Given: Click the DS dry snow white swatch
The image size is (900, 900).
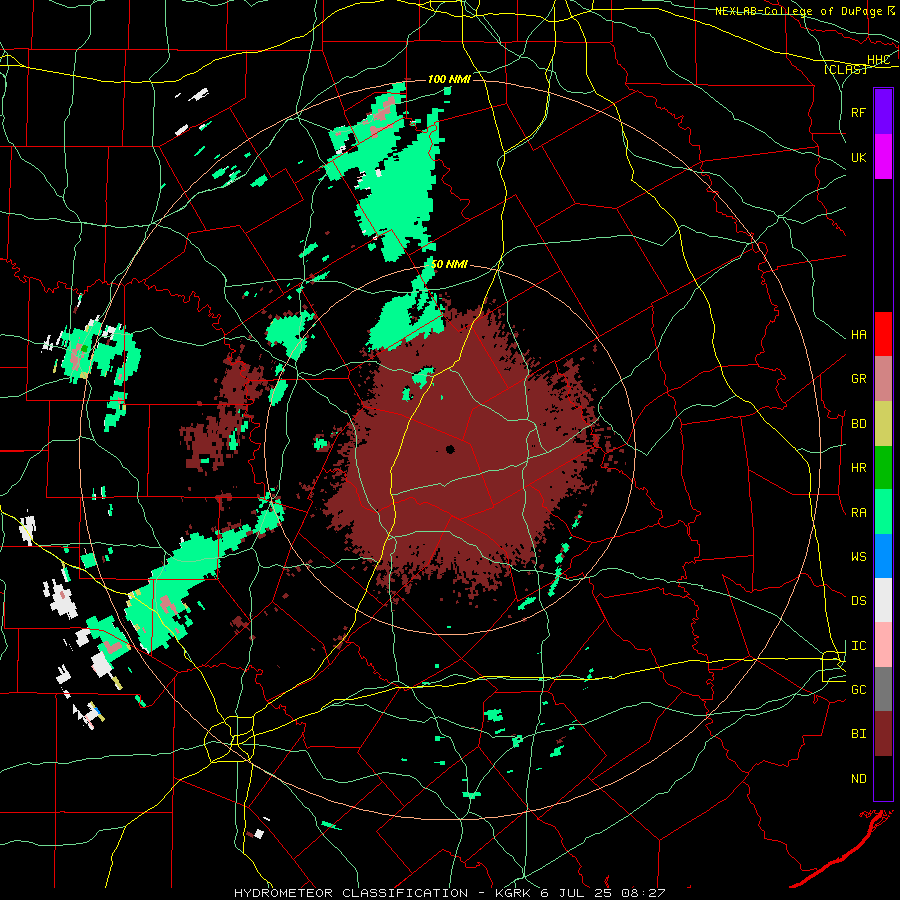Looking at the screenshot, I should click(x=883, y=601).
